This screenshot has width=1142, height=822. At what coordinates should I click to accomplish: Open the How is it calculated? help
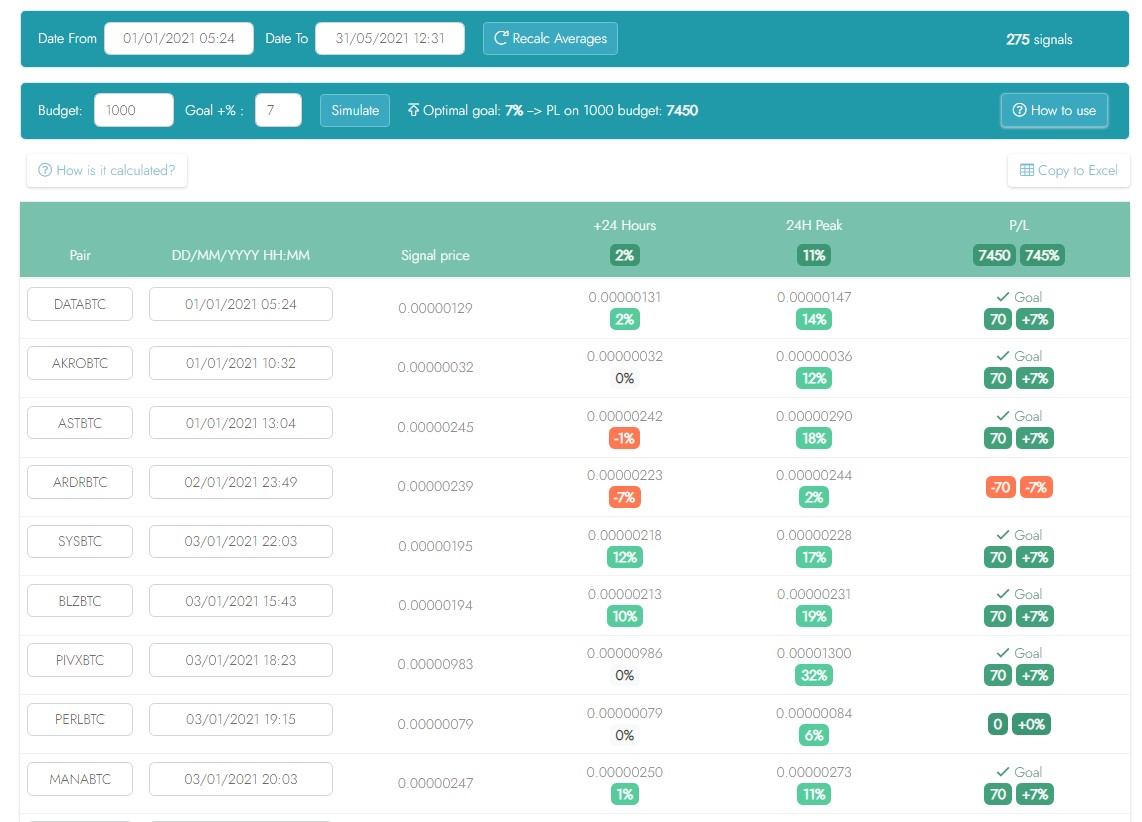point(107,170)
